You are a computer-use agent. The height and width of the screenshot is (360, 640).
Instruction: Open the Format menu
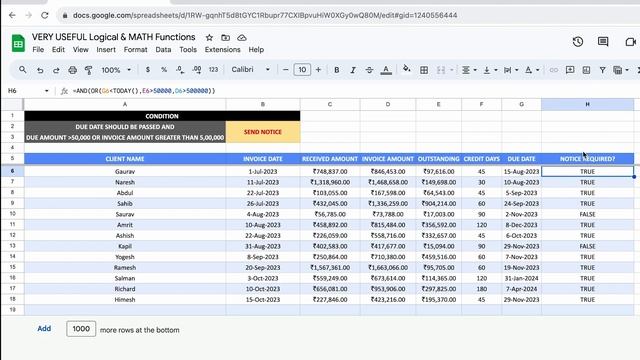[x=135, y=50]
